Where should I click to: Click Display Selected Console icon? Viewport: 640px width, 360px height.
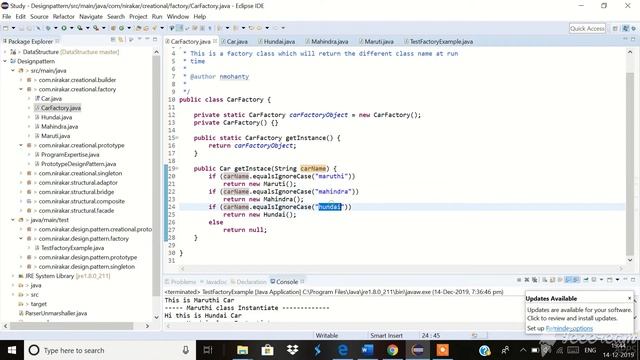593,280
